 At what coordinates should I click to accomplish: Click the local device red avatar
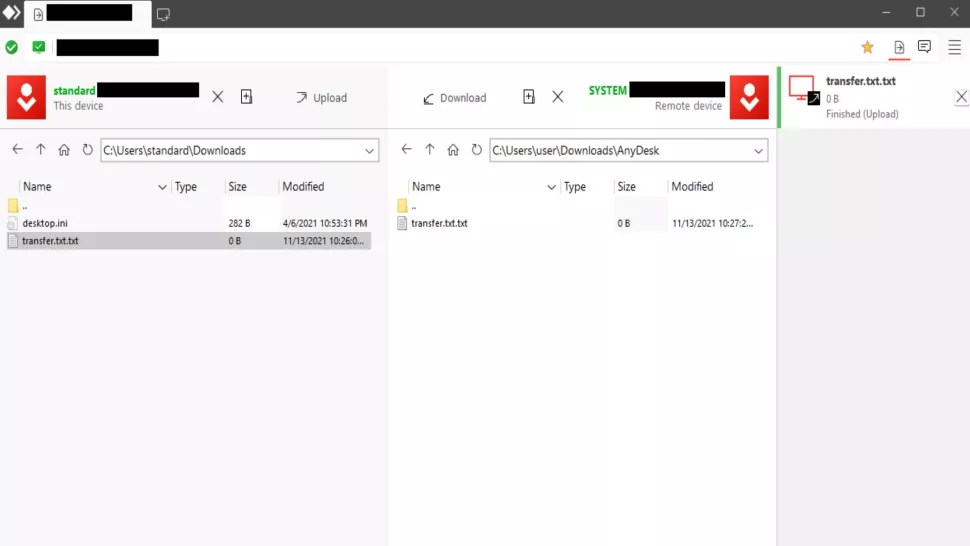26,97
